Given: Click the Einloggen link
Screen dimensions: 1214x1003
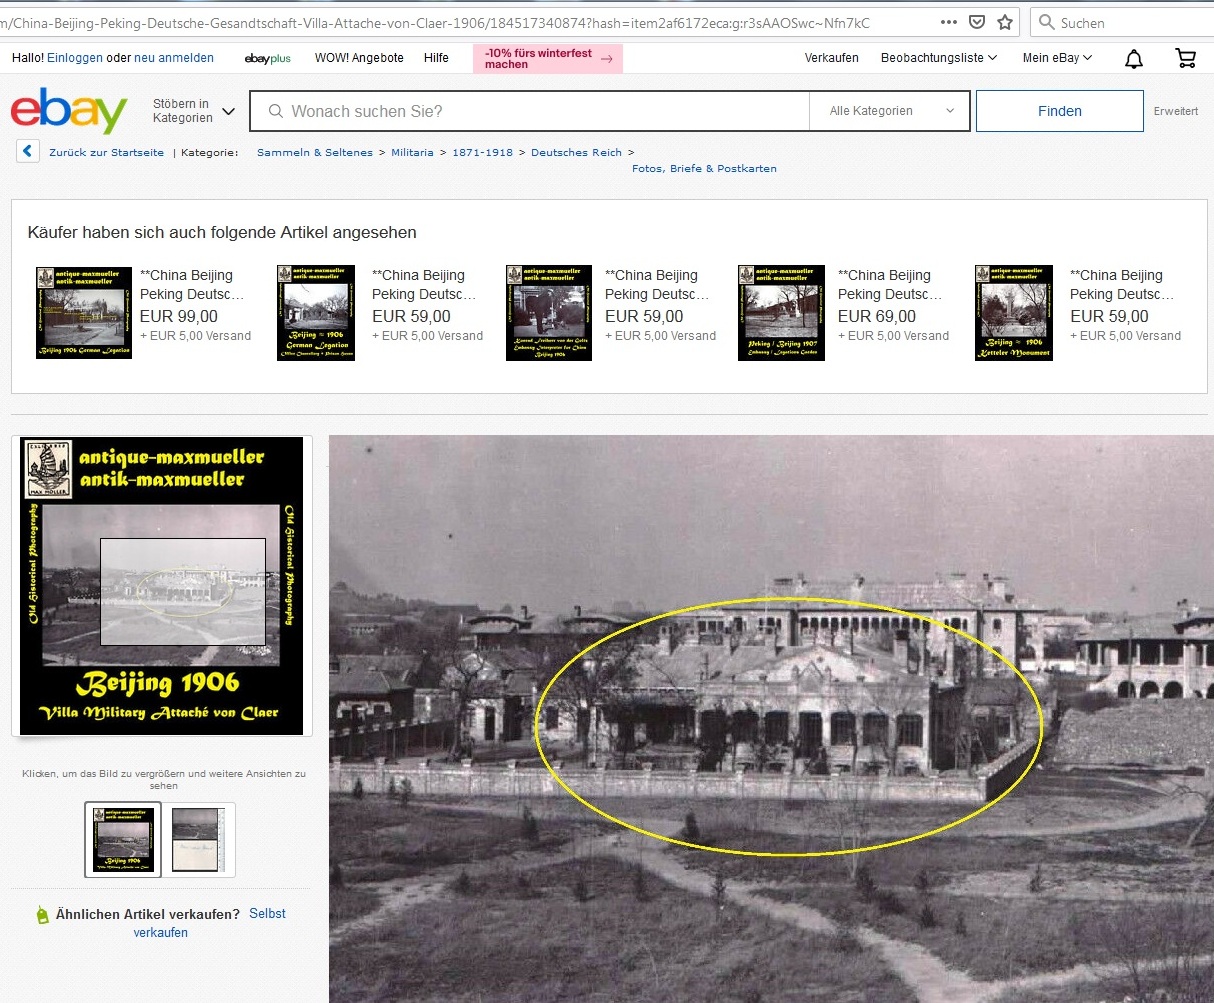Looking at the screenshot, I should pyautogui.click(x=74, y=58).
